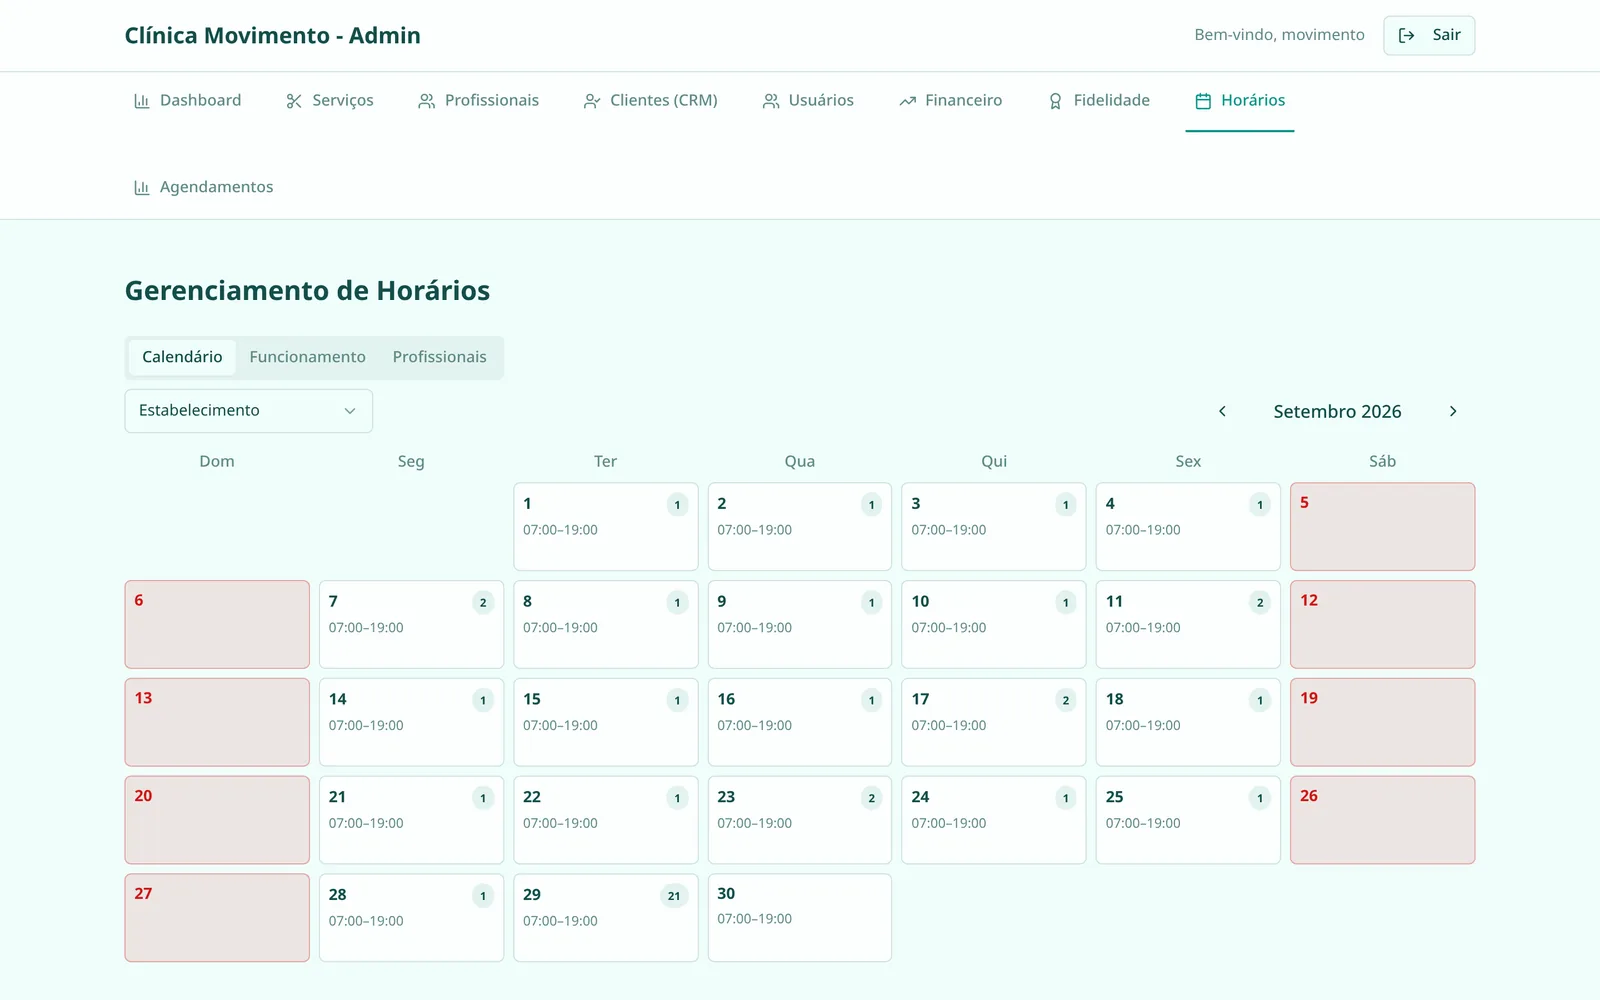Open the Fidelidade section
Screen dimensions: 1600x1000
(x=1099, y=101)
